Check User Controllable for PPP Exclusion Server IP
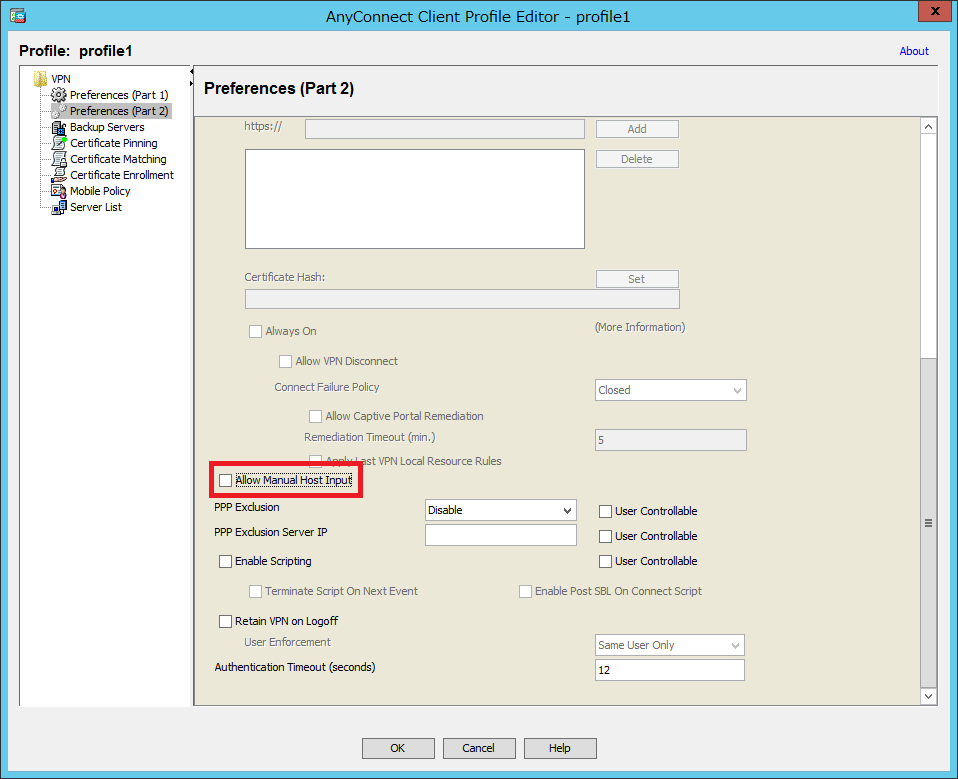Image resolution: width=958 pixels, height=779 pixels. click(x=605, y=536)
